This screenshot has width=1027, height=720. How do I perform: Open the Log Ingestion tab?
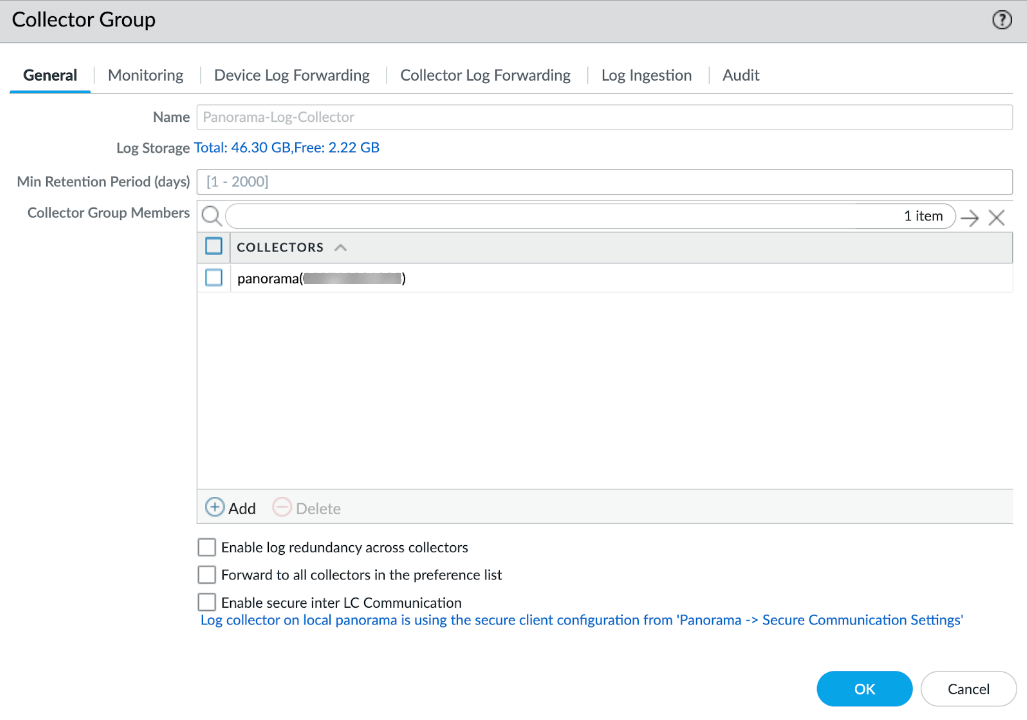click(x=646, y=75)
